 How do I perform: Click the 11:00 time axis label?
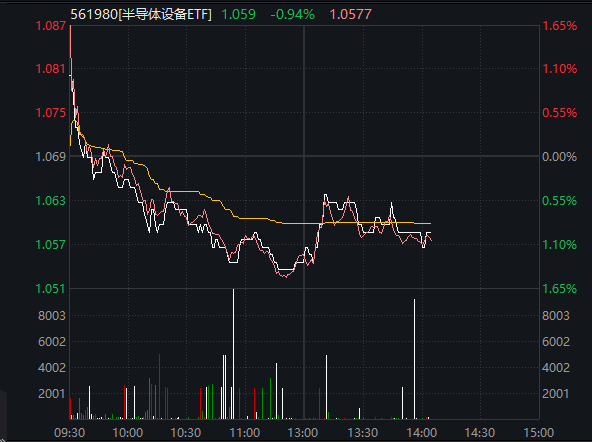245,433
